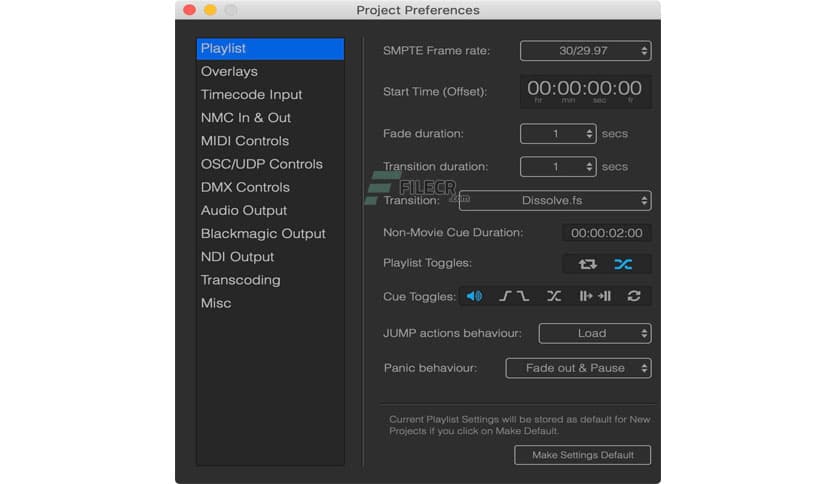Viewport: 836px width, 484px height.
Task: Go to NDI Output preferences
Action: 237,257
